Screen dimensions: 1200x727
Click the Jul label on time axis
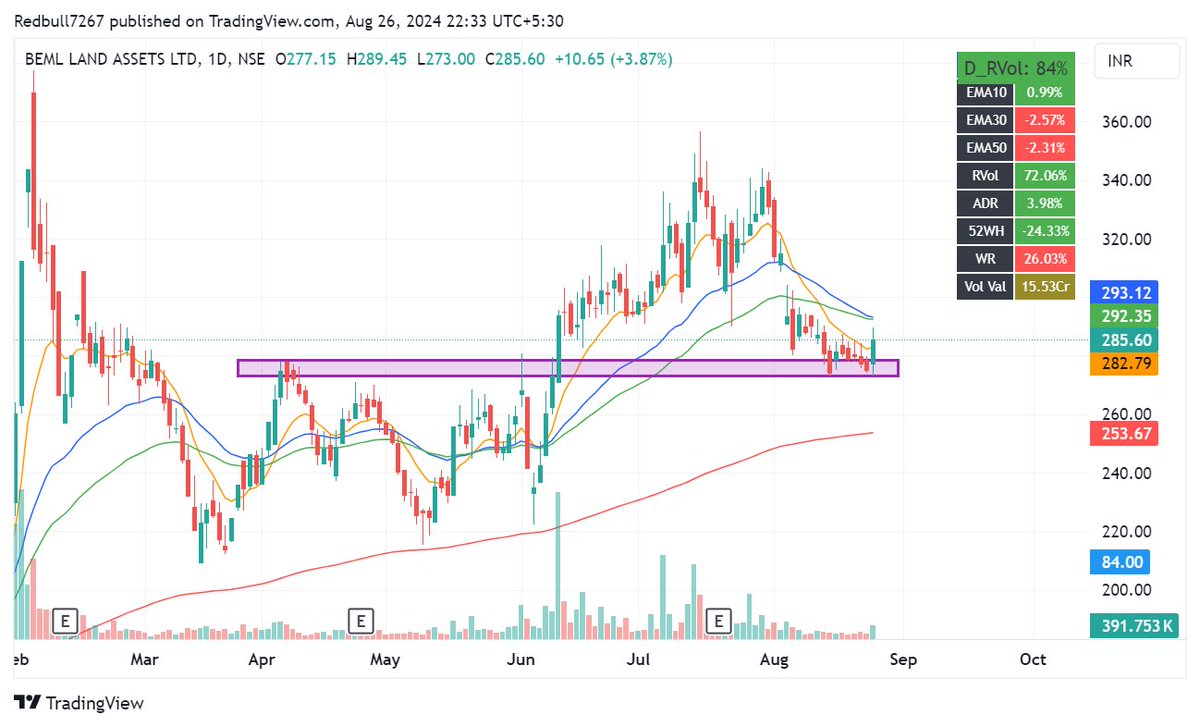point(640,660)
